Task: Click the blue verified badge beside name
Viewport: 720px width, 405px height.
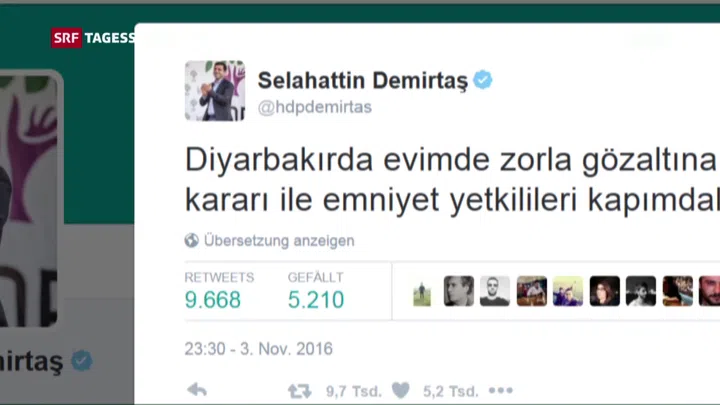Action: tap(483, 80)
